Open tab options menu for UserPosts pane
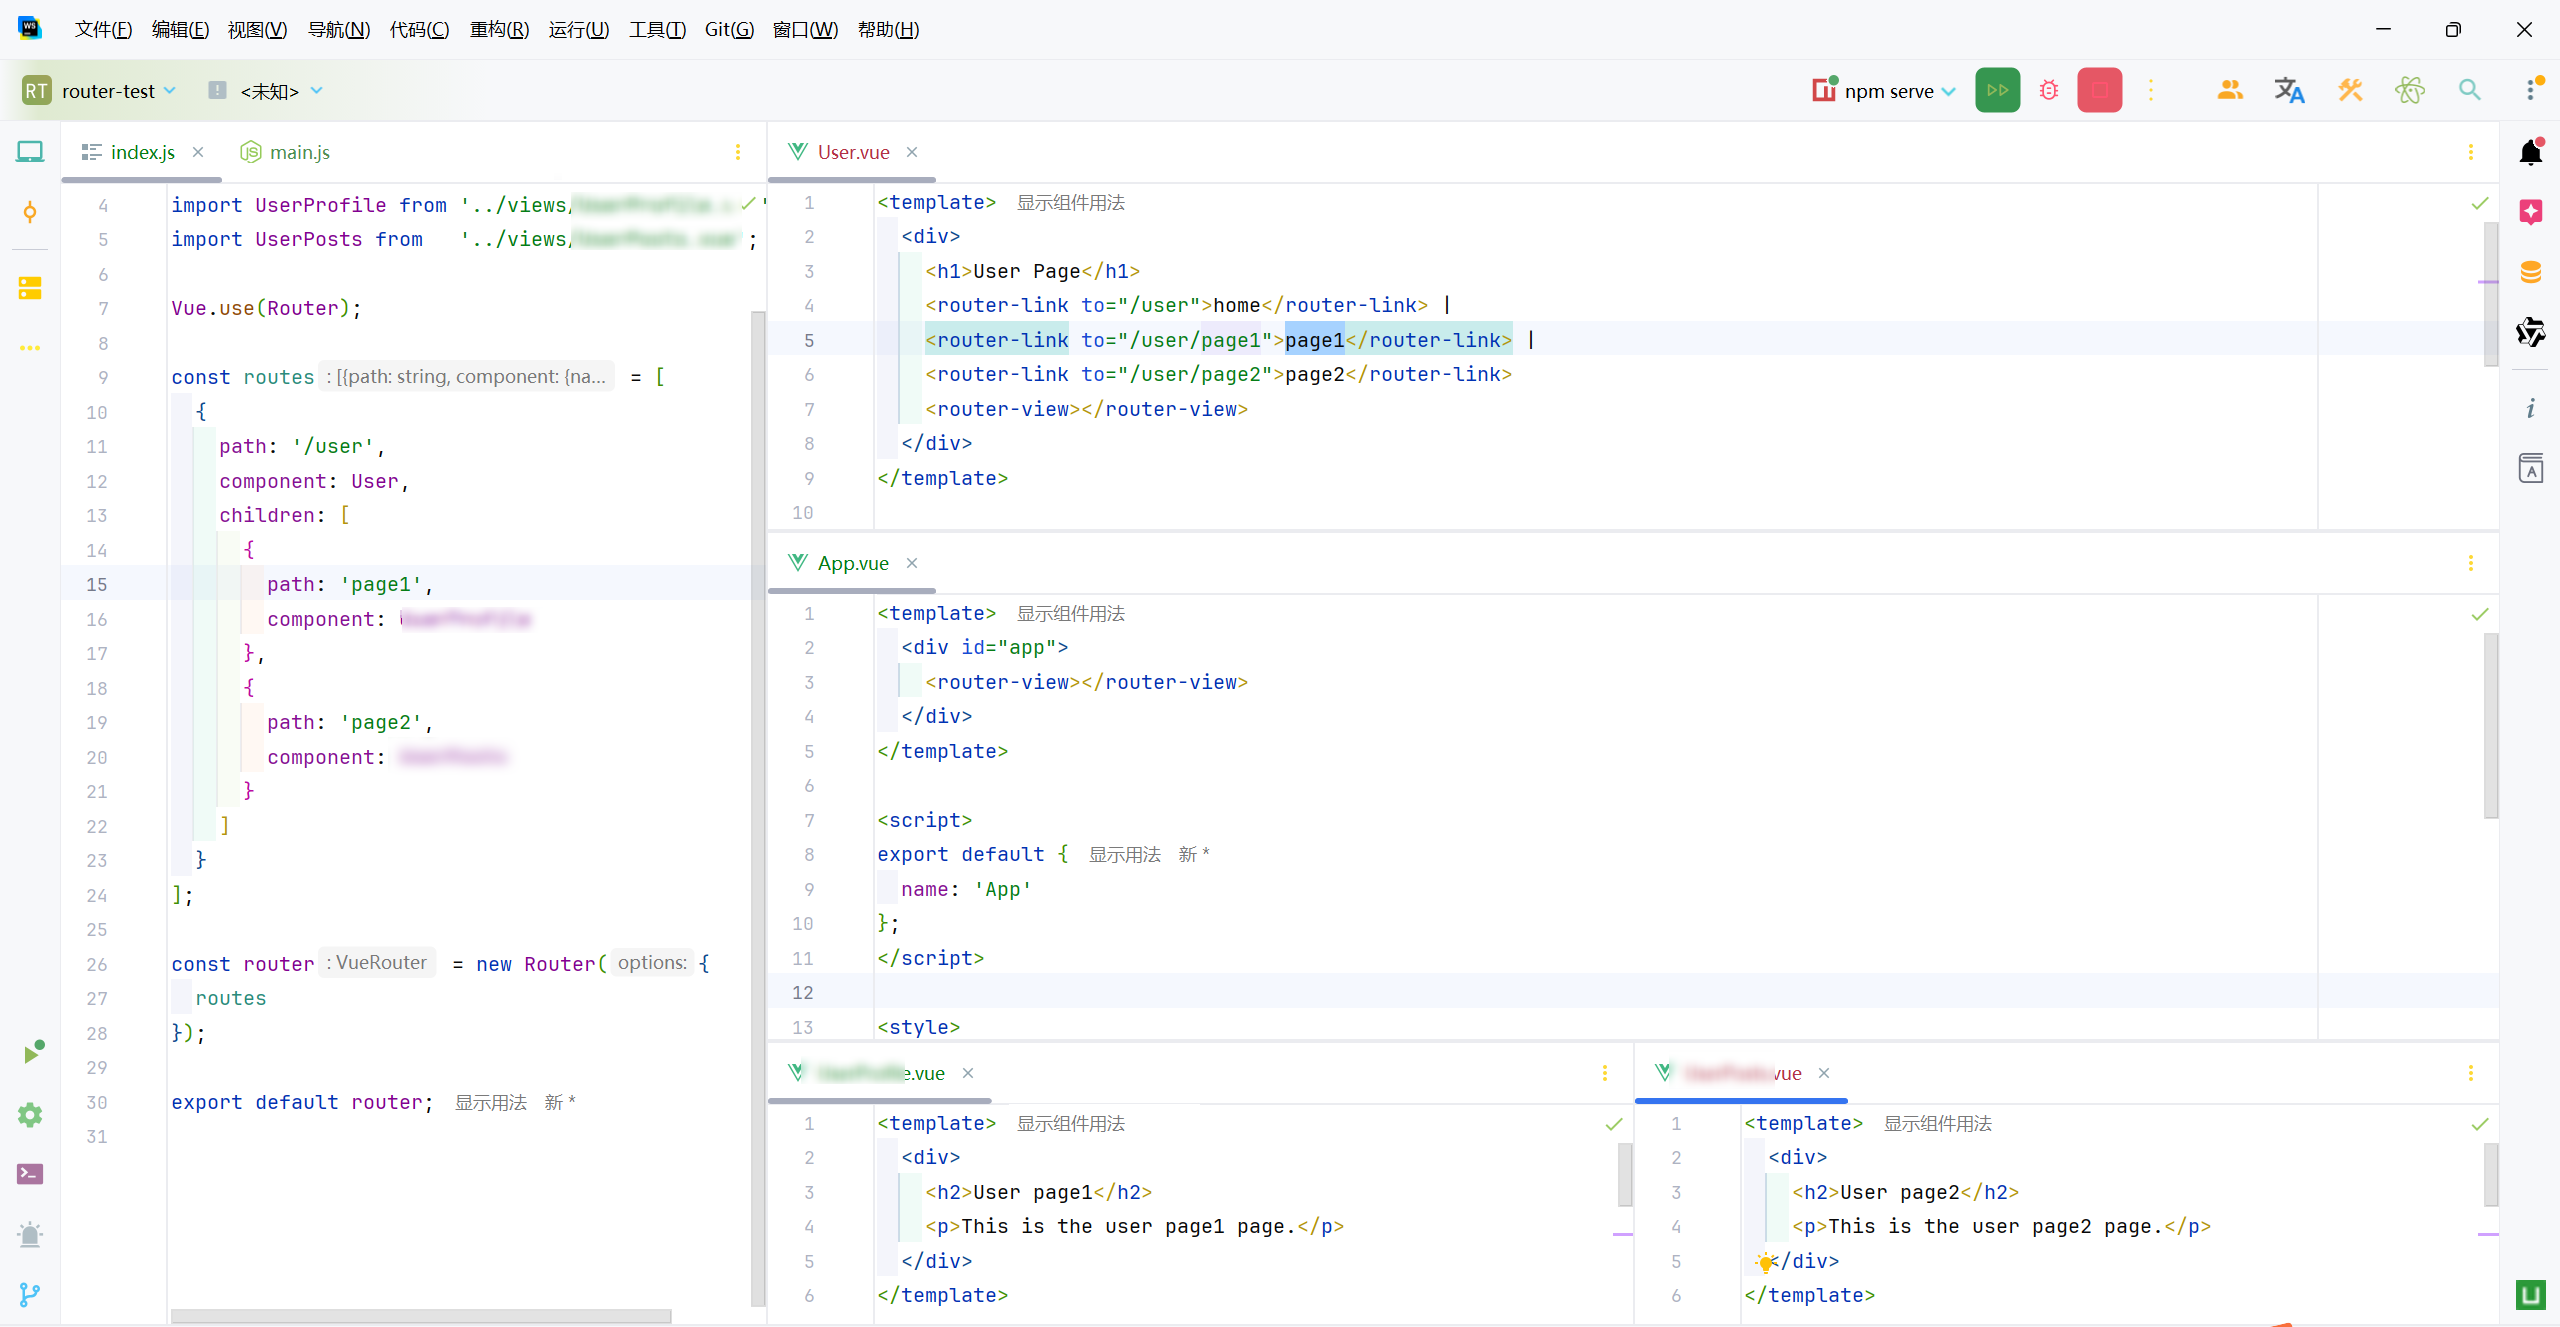2560x1327 pixels. [x=2471, y=1073]
